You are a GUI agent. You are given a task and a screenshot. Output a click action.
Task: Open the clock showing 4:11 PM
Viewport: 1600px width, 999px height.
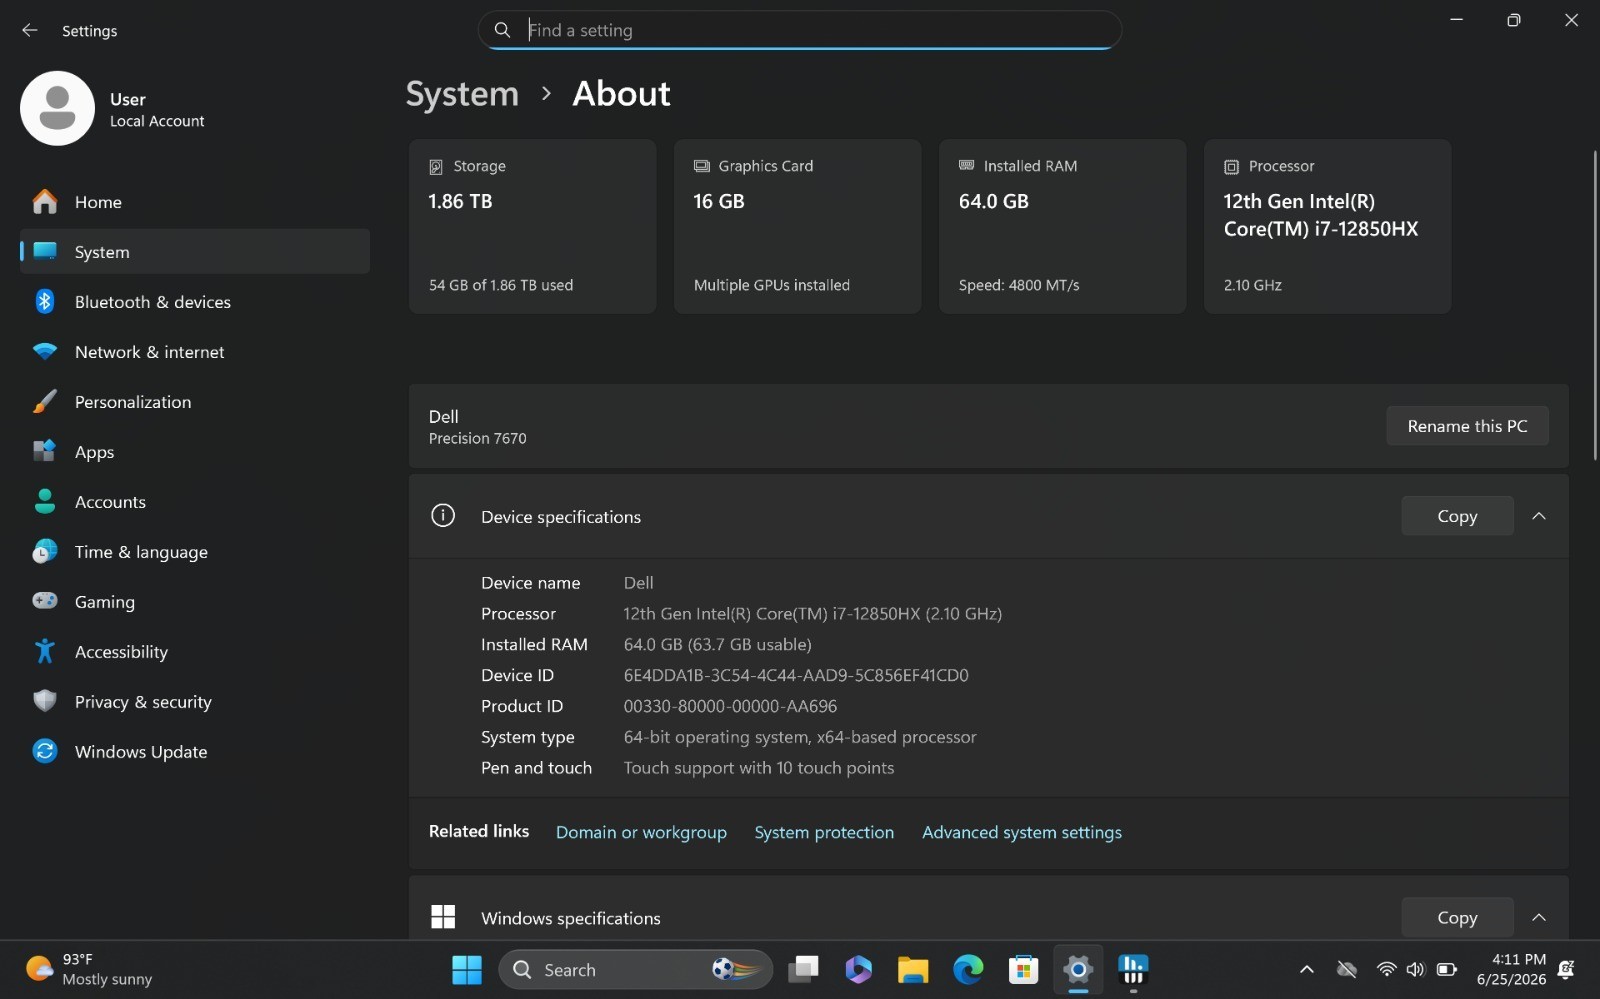pyautogui.click(x=1511, y=969)
